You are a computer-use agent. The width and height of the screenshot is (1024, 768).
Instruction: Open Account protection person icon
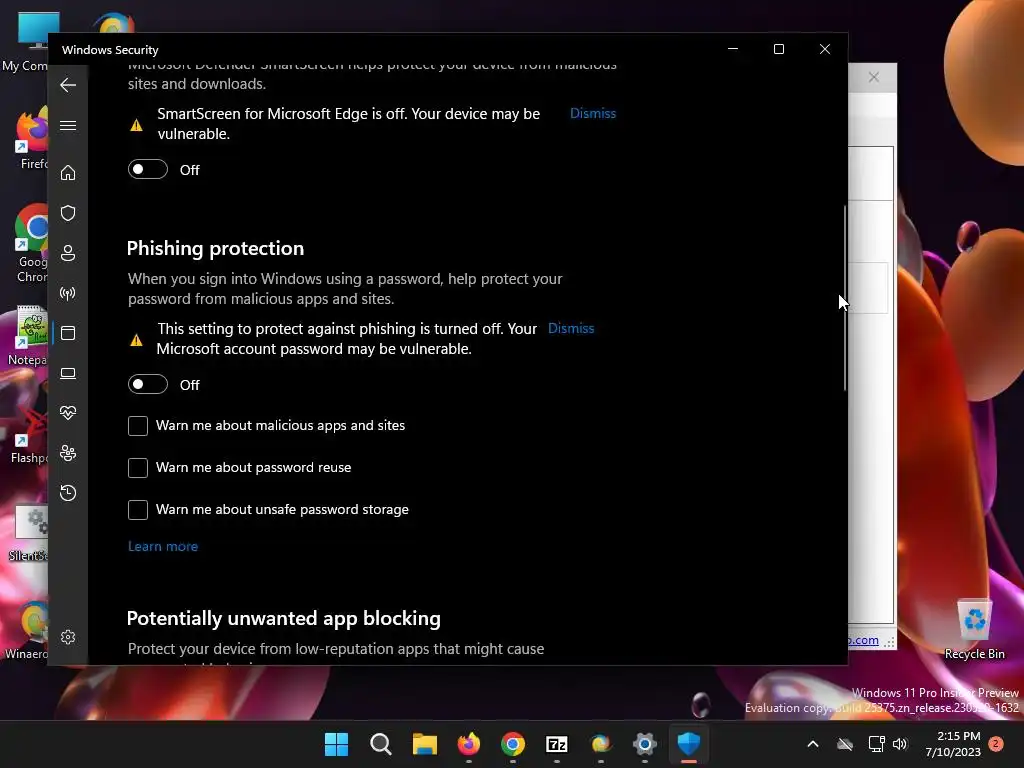click(68, 253)
